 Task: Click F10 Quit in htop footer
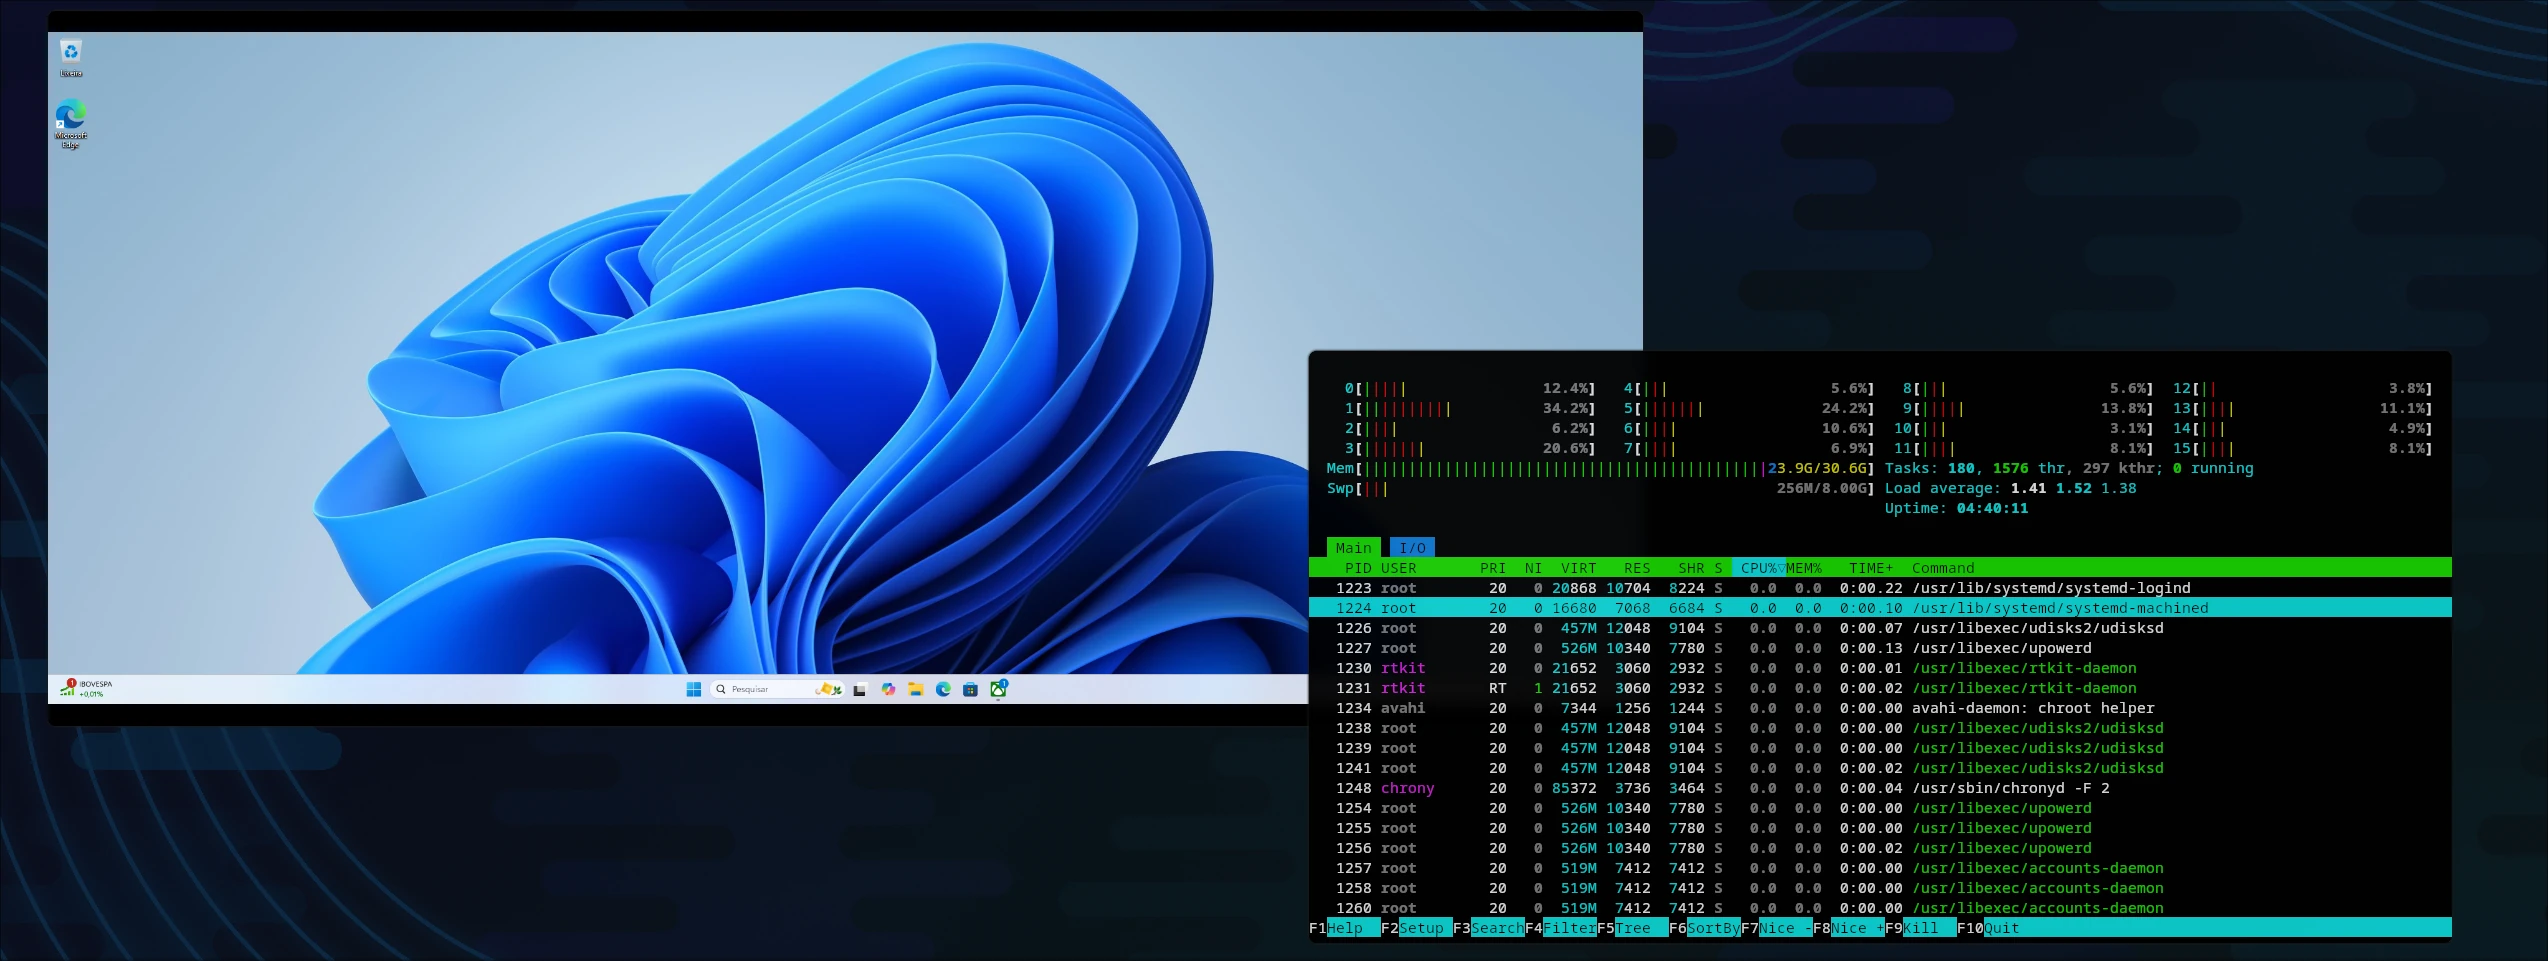coord(1988,928)
